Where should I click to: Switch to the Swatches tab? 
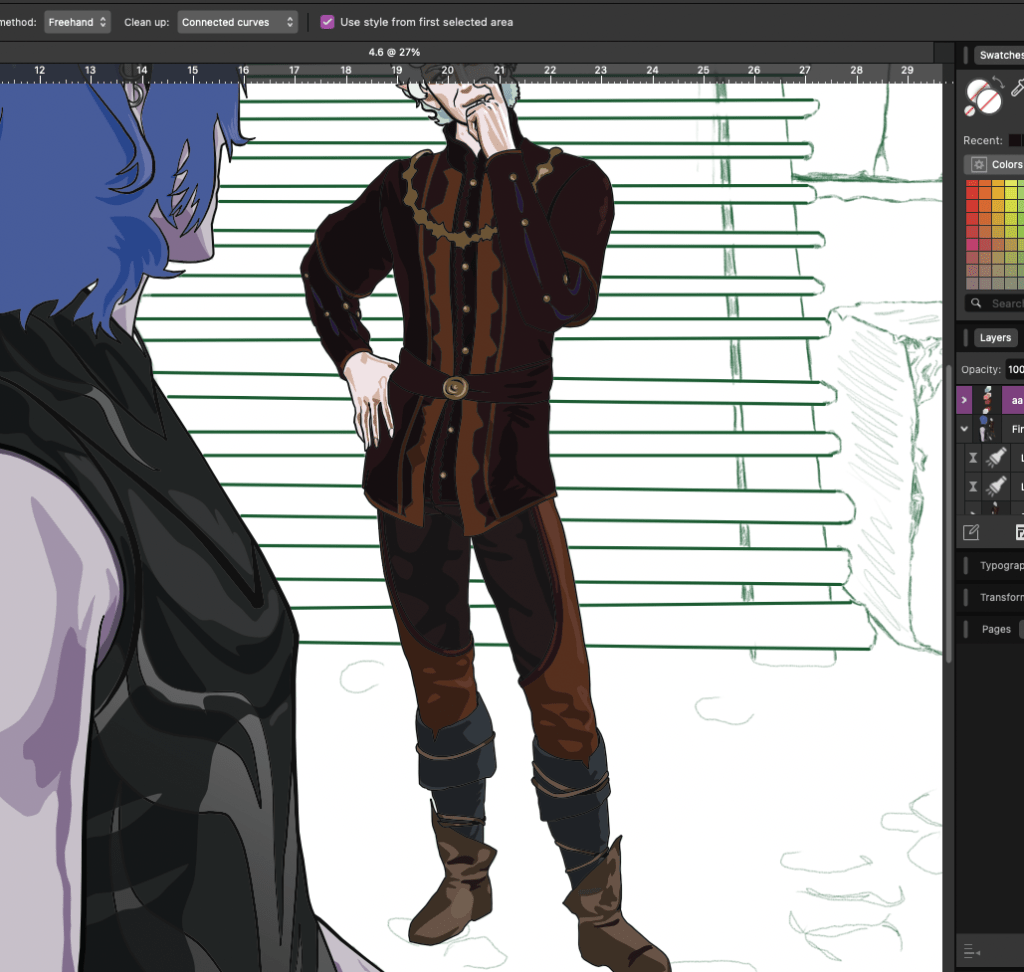click(1000, 55)
